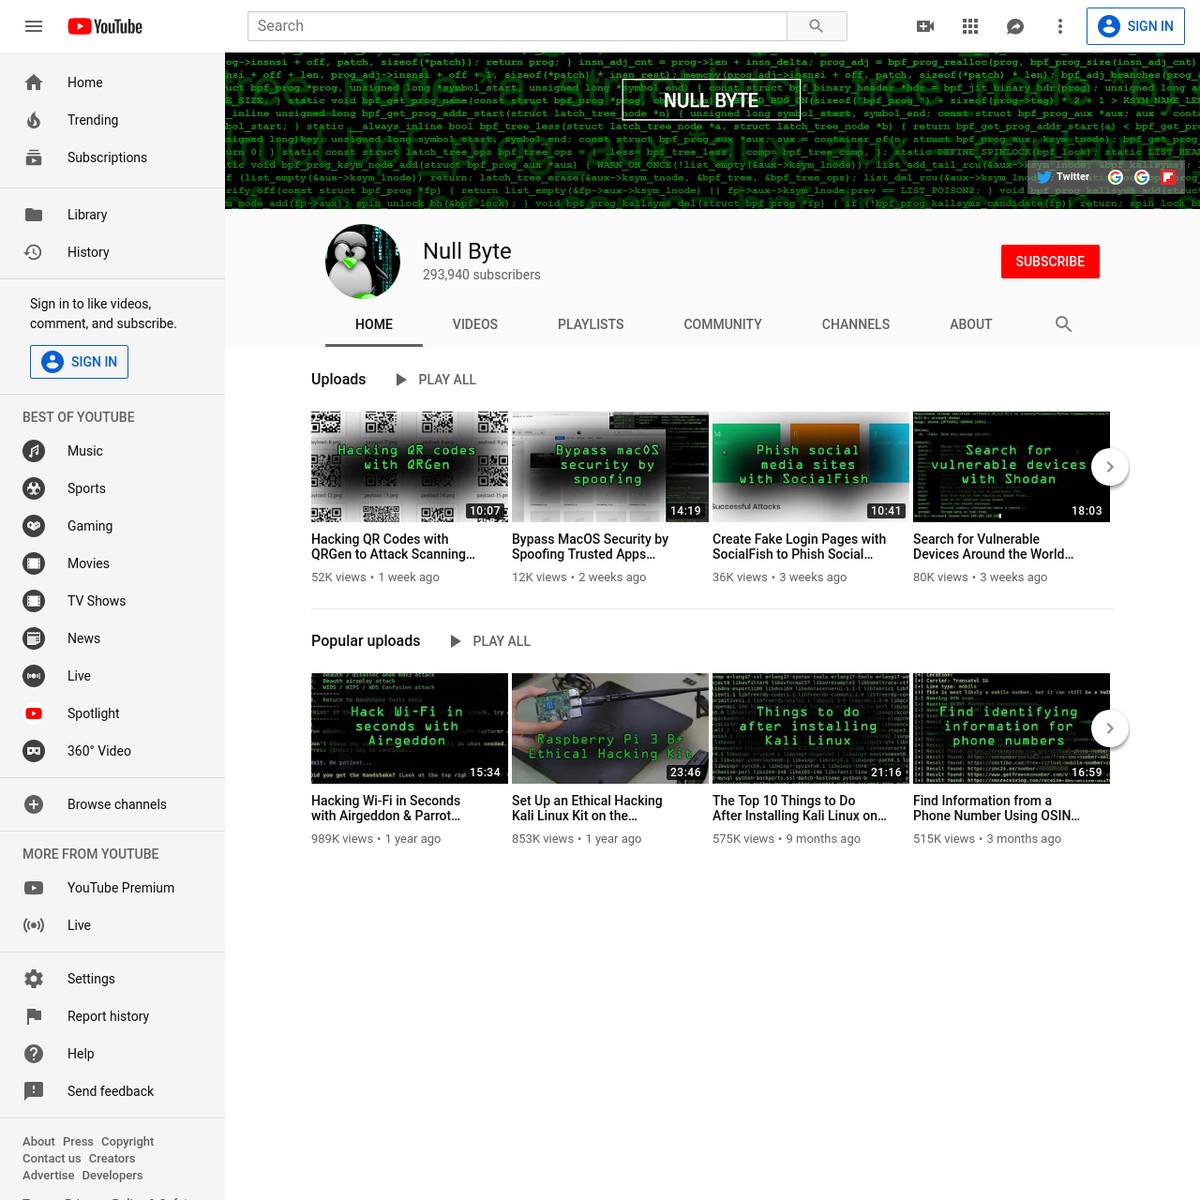Search within the Null Byte channel icon
Viewport: 1200px width, 1200px height.
1063,324
